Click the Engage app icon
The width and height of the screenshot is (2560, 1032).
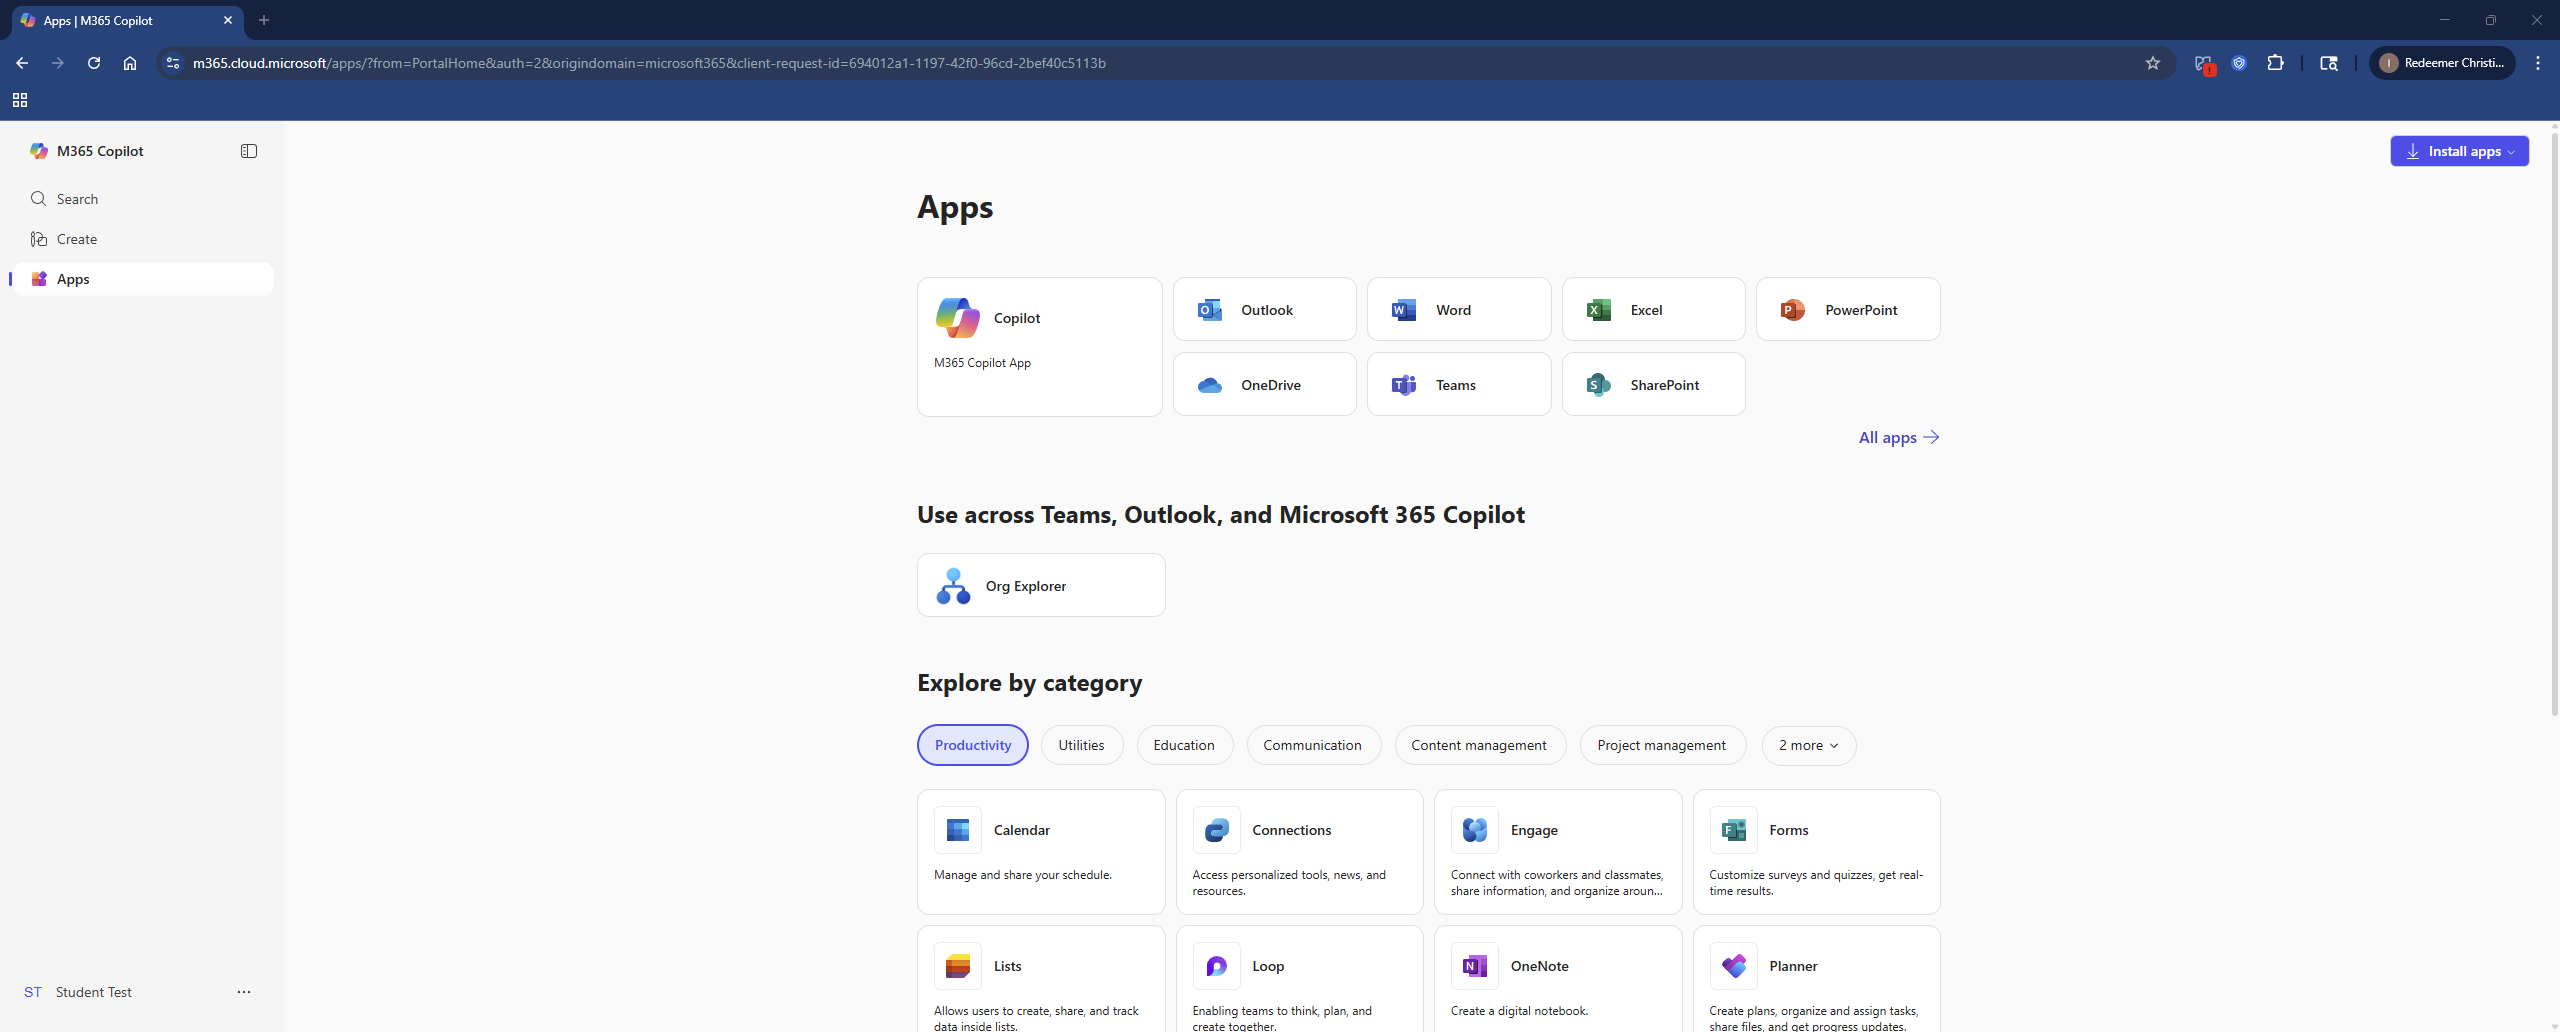tap(1475, 830)
